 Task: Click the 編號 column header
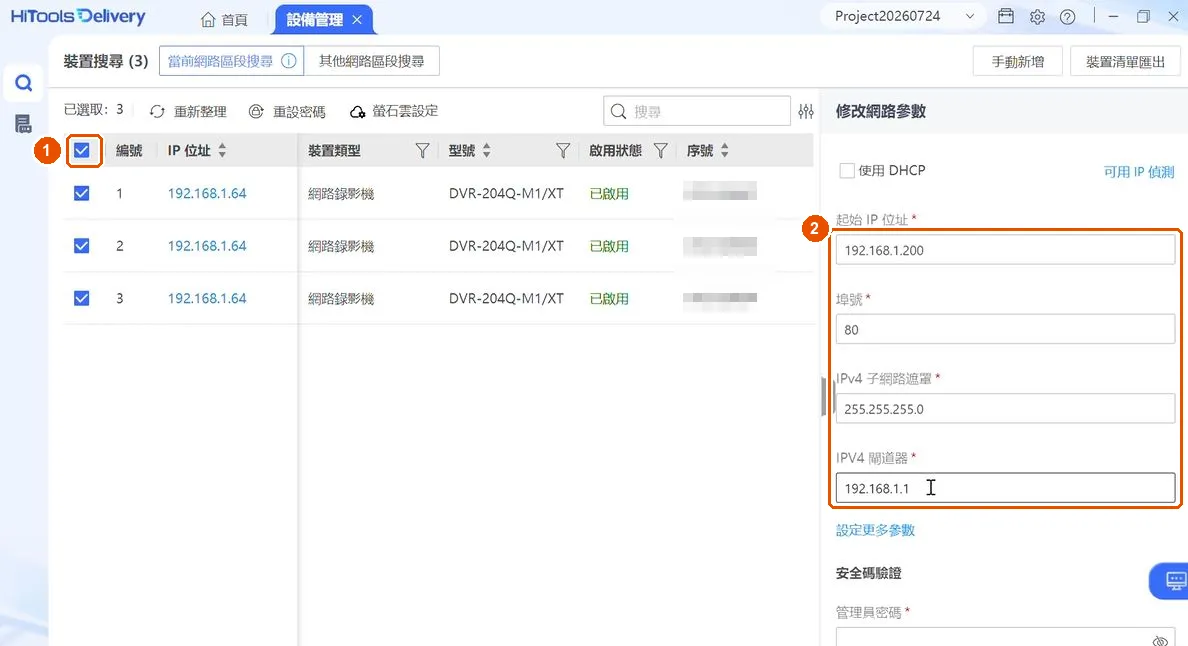point(129,151)
